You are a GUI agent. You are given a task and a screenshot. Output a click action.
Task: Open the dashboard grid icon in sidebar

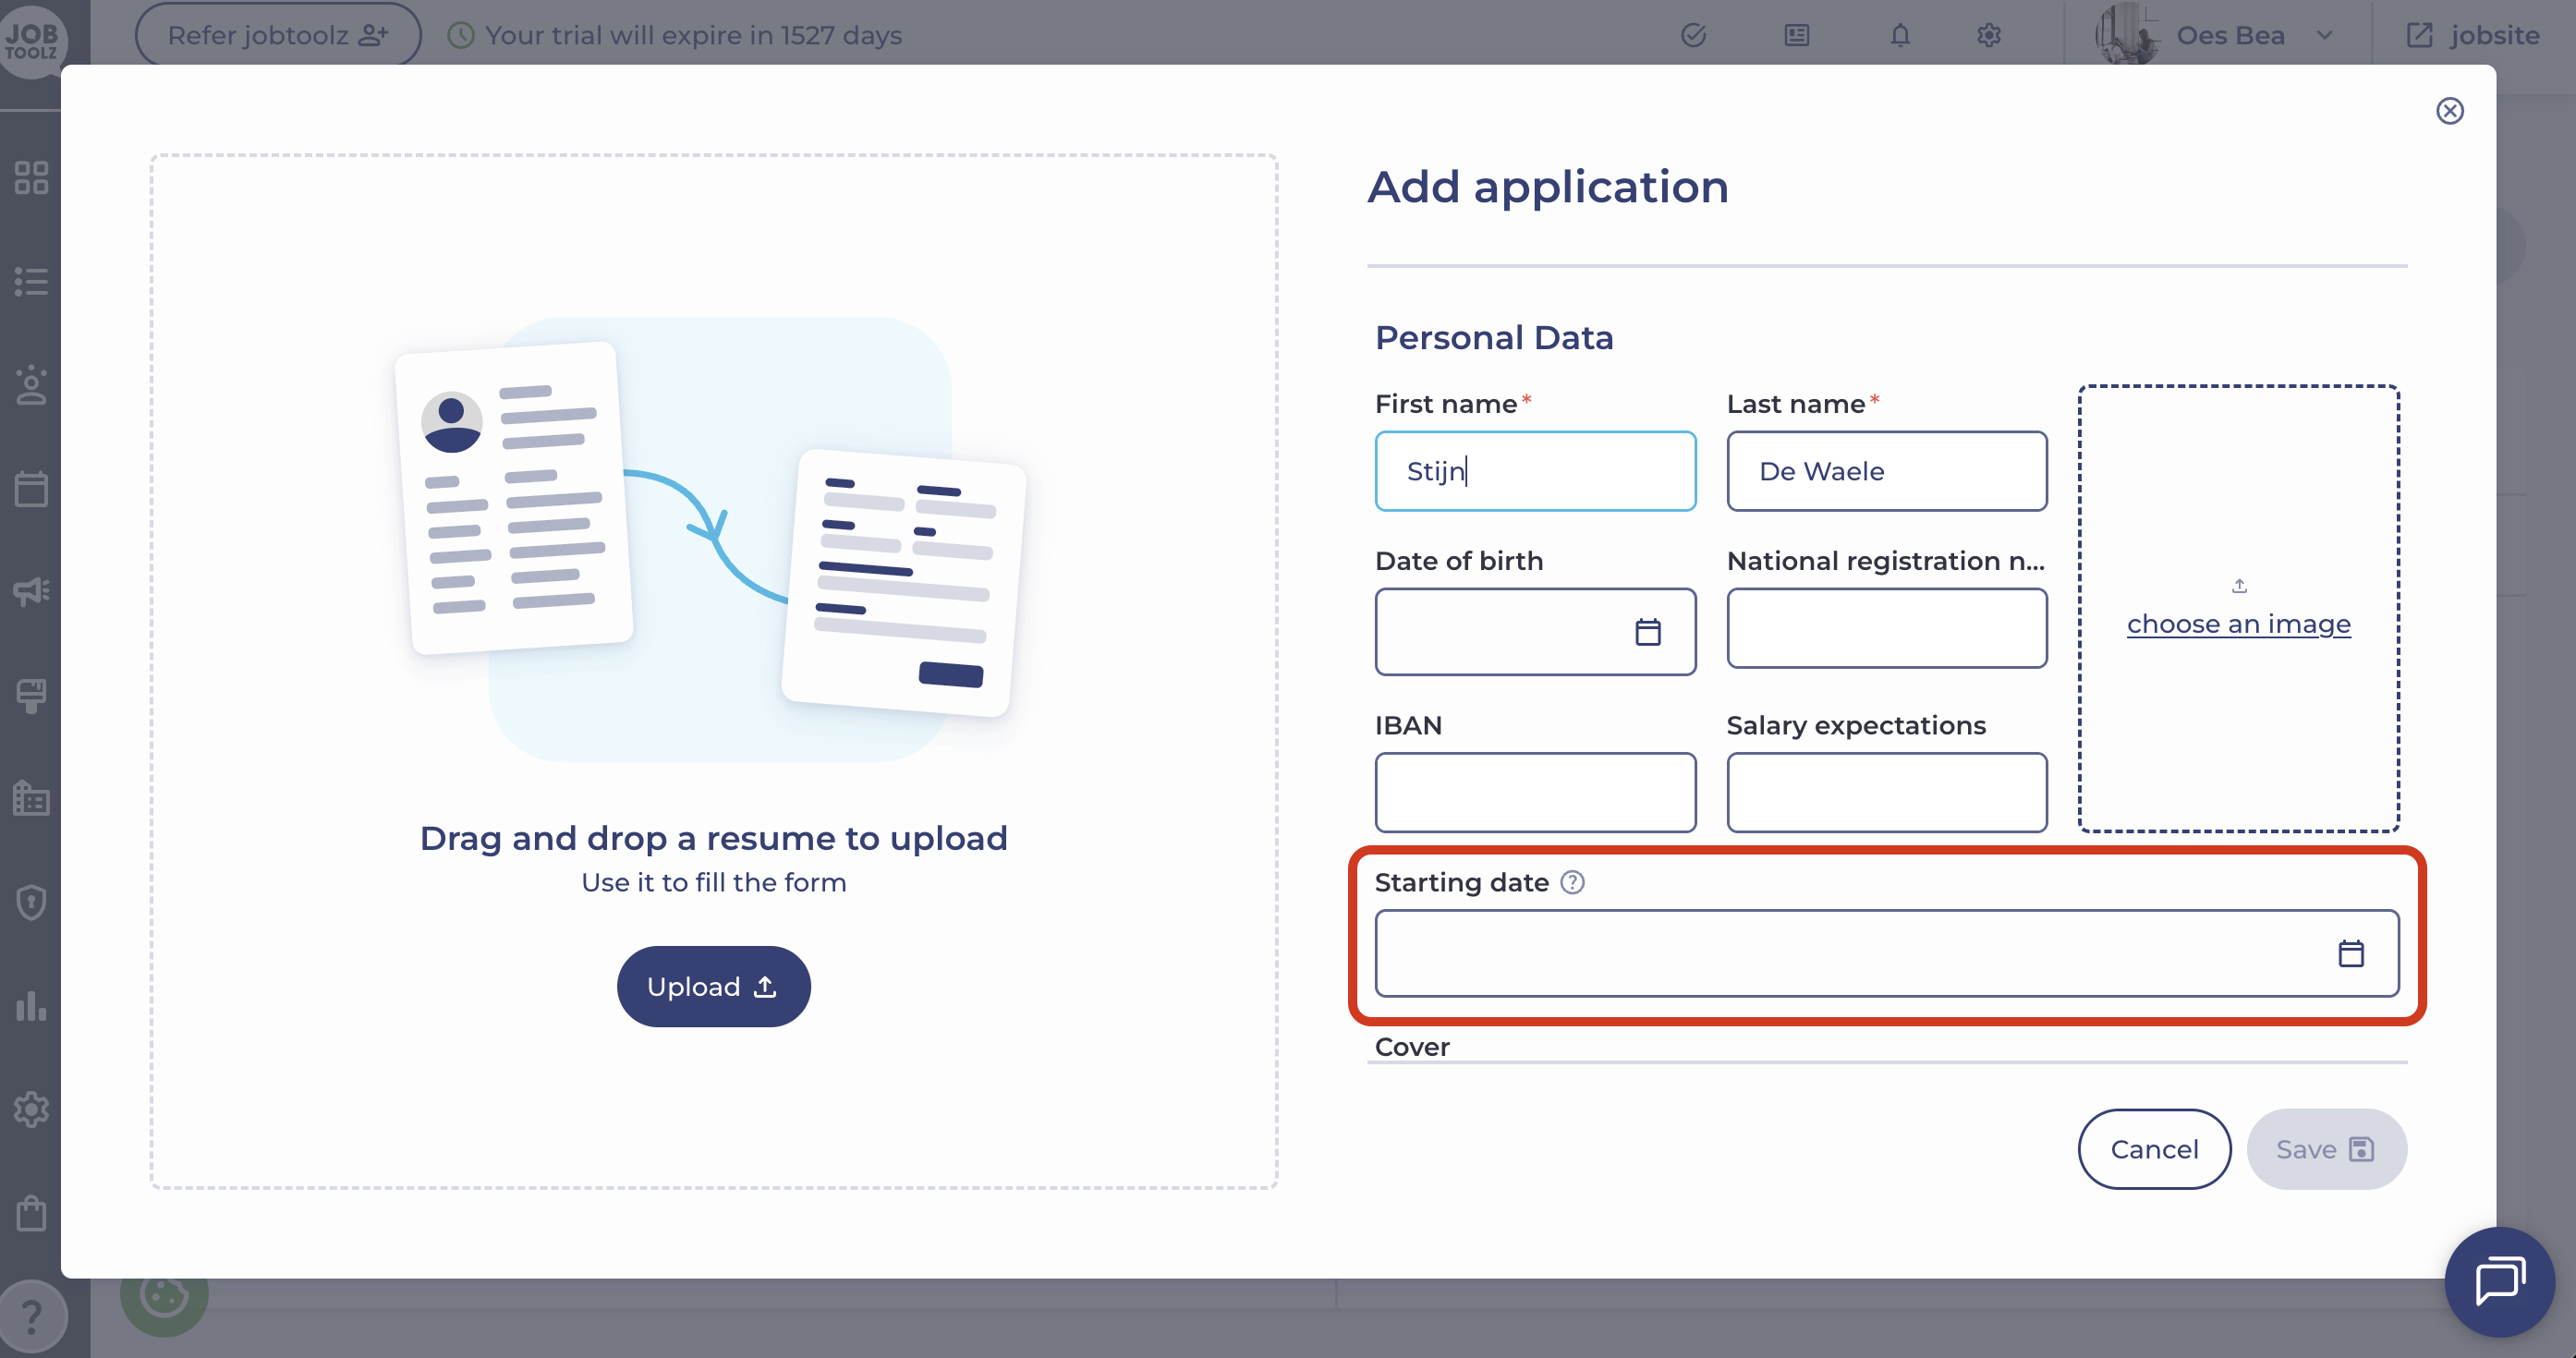31,178
